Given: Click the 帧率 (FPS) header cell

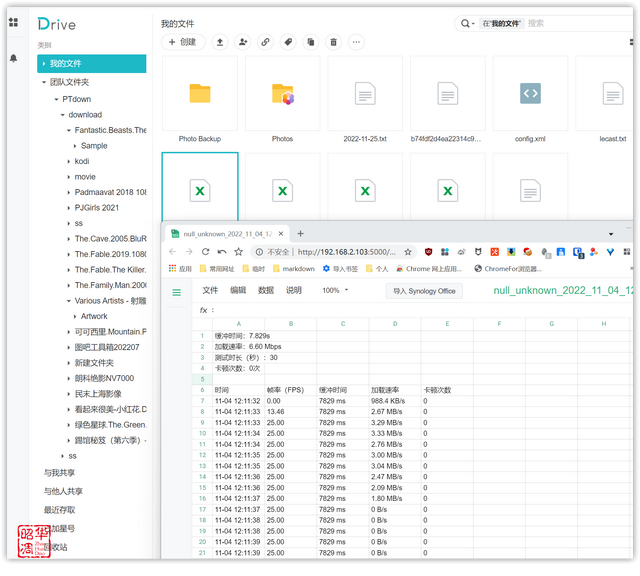Looking at the screenshot, I should 291,390.
